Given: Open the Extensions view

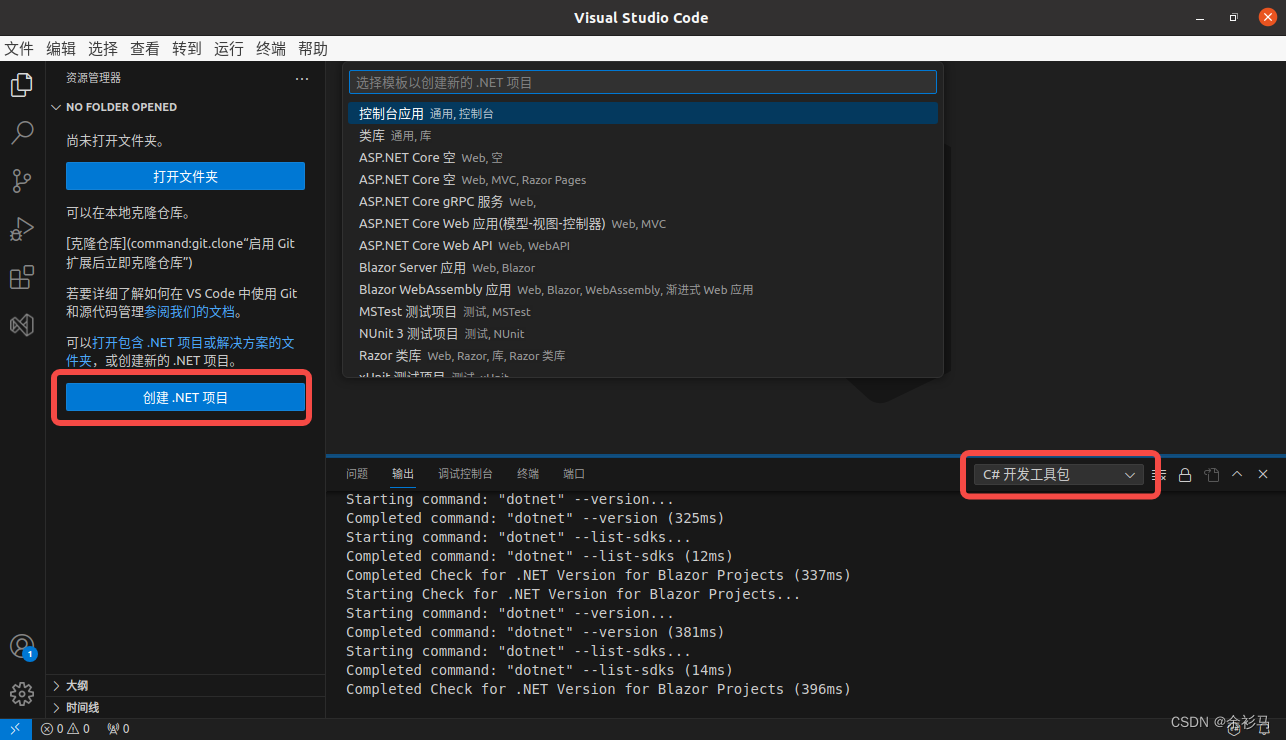Looking at the screenshot, I should tap(22, 277).
